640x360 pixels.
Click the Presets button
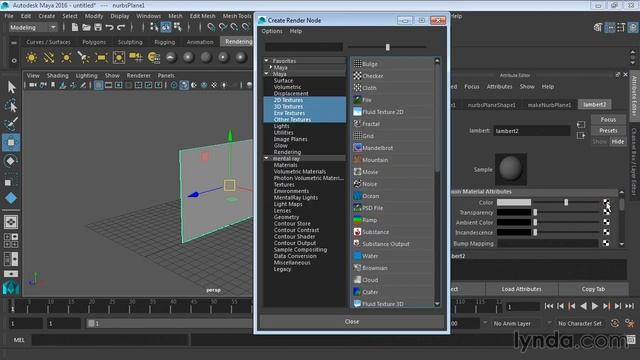608,131
